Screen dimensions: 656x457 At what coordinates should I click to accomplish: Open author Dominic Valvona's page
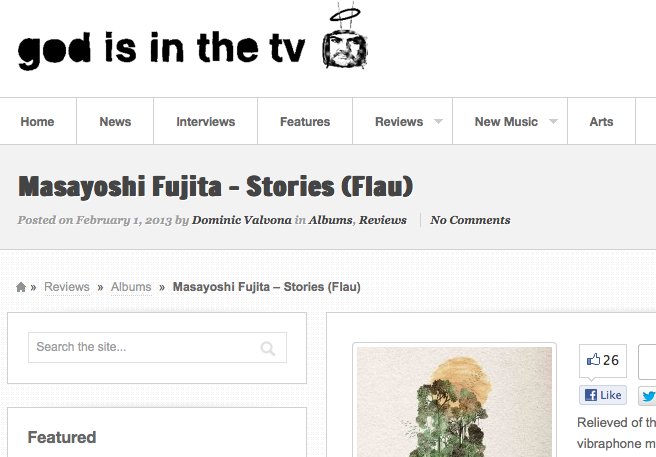point(242,220)
